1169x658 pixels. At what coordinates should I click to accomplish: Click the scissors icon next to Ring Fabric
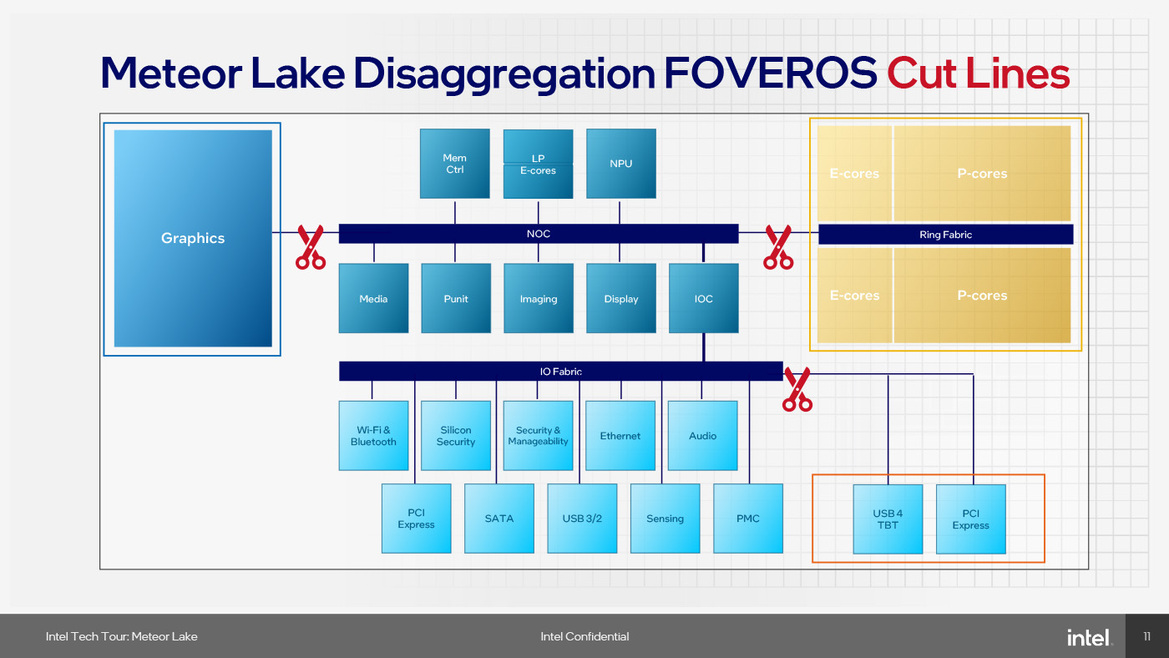[x=778, y=247]
